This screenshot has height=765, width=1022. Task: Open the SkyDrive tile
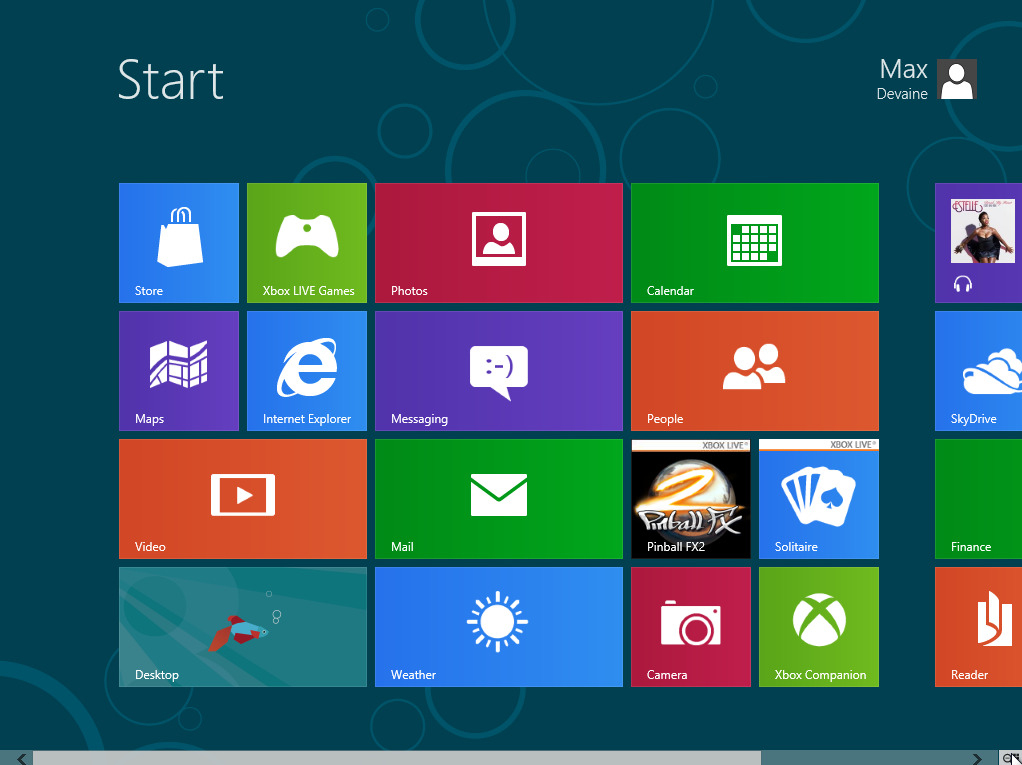(x=978, y=371)
